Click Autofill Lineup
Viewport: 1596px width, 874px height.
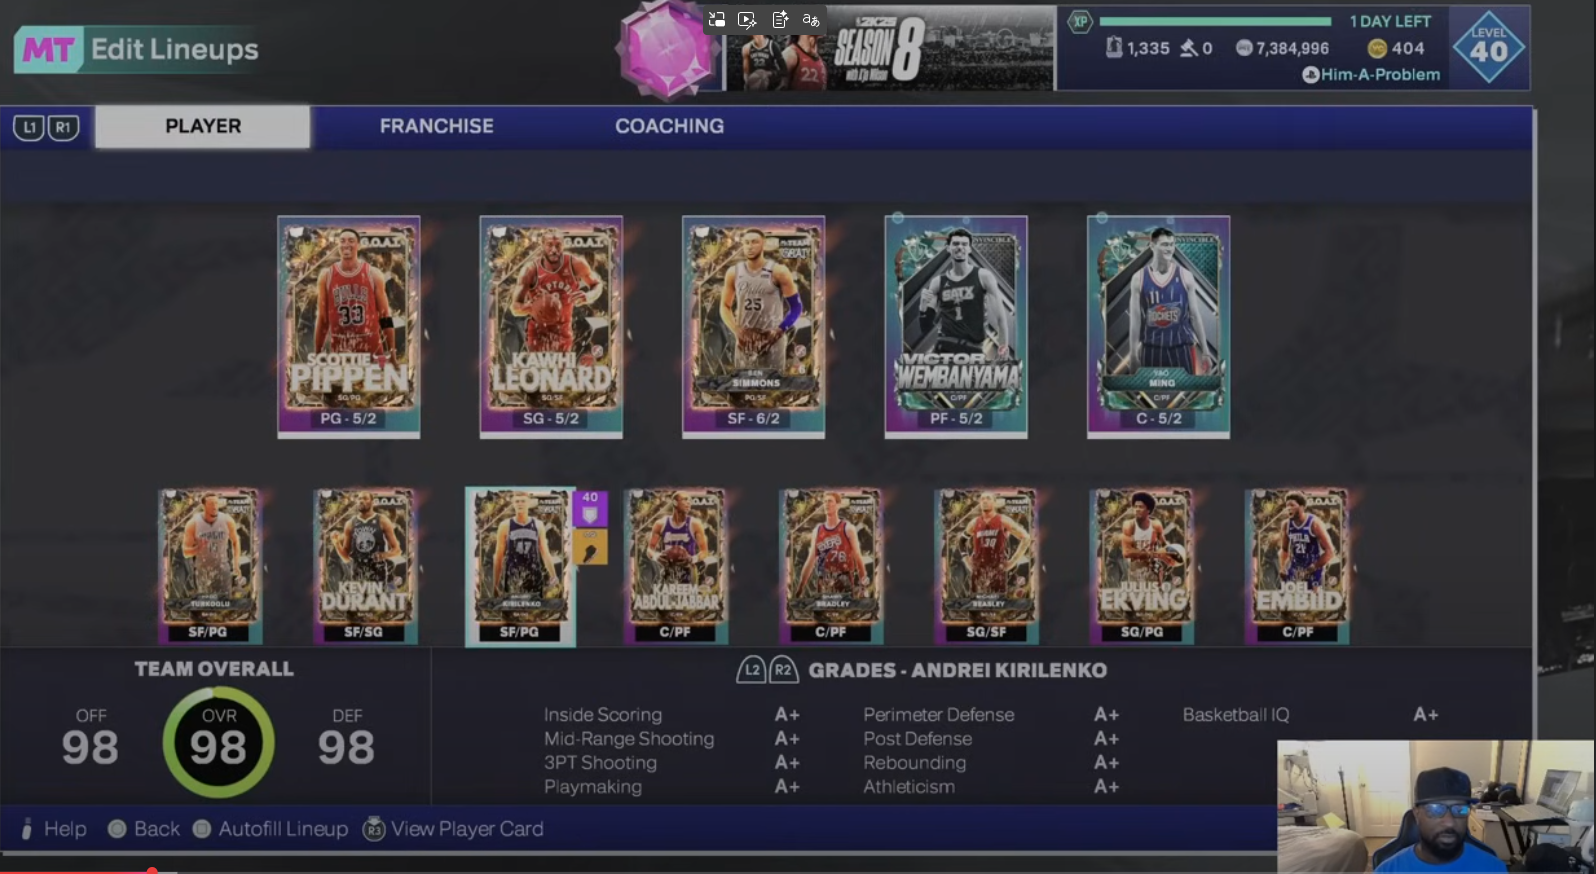pyautogui.click(x=283, y=829)
